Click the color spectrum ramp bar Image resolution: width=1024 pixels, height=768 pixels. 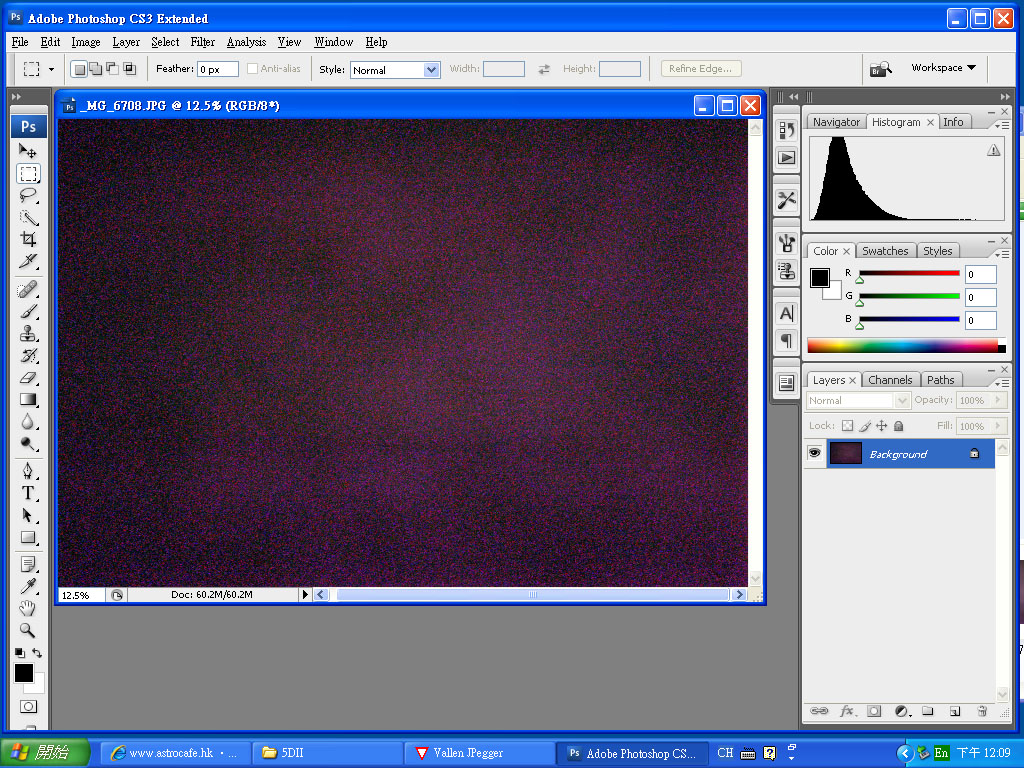coord(902,346)
